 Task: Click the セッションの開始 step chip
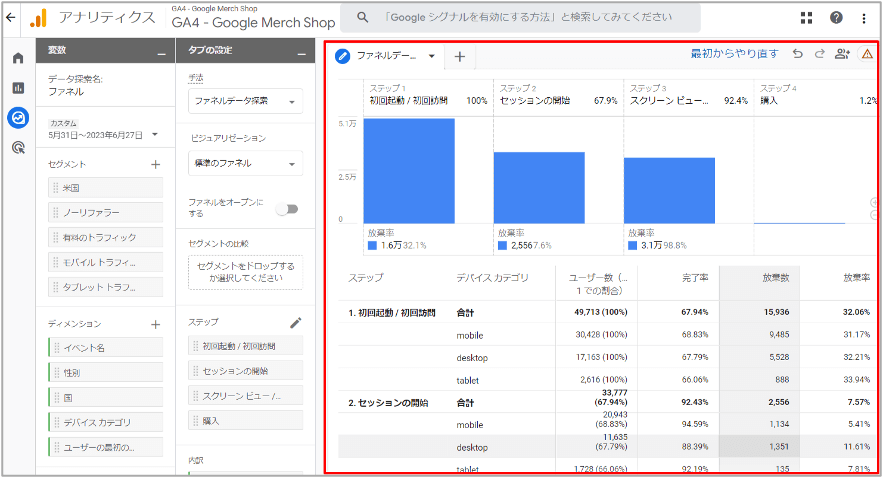coord(245,371)
